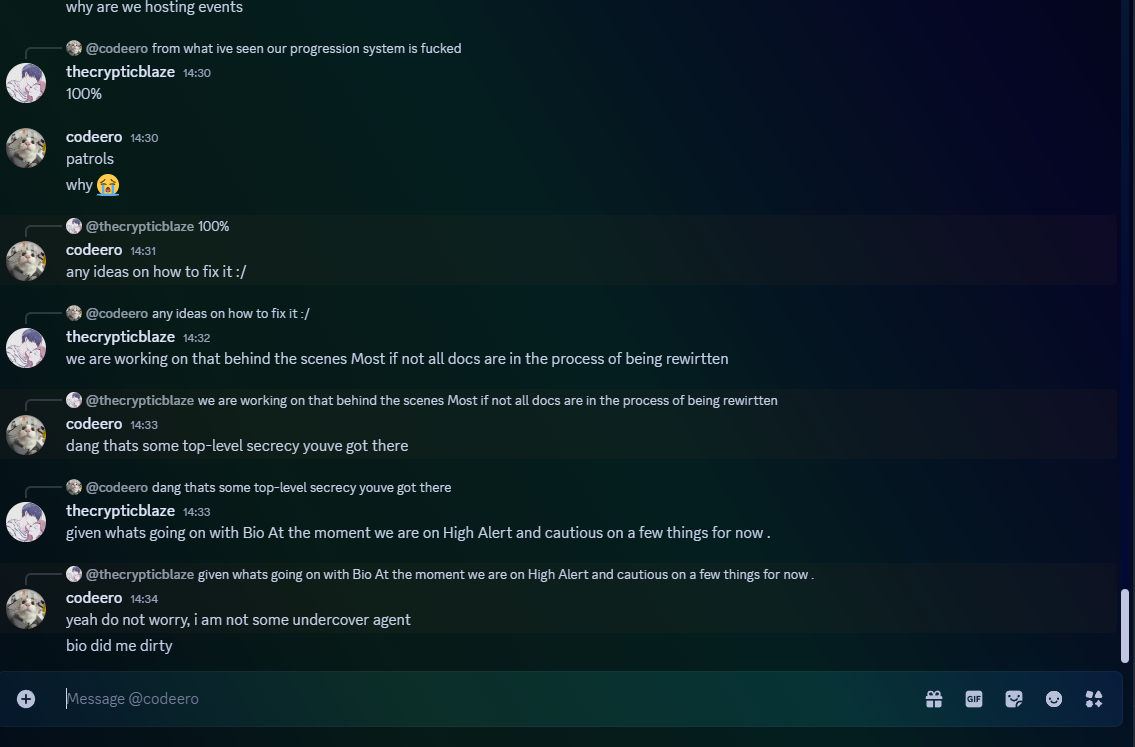Open the gift Nitro icon

pyautogui.click(x=934, y=699)
